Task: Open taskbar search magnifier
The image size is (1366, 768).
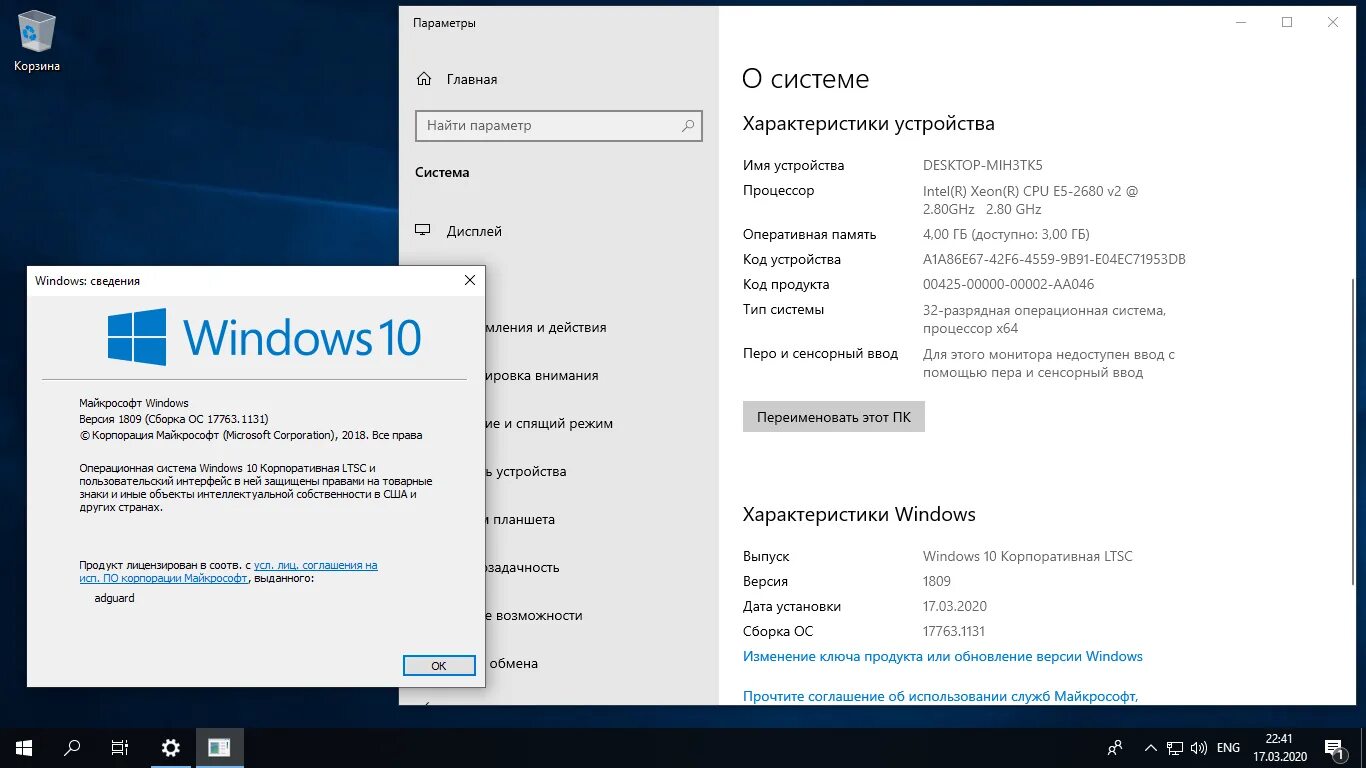Action: 72,747
